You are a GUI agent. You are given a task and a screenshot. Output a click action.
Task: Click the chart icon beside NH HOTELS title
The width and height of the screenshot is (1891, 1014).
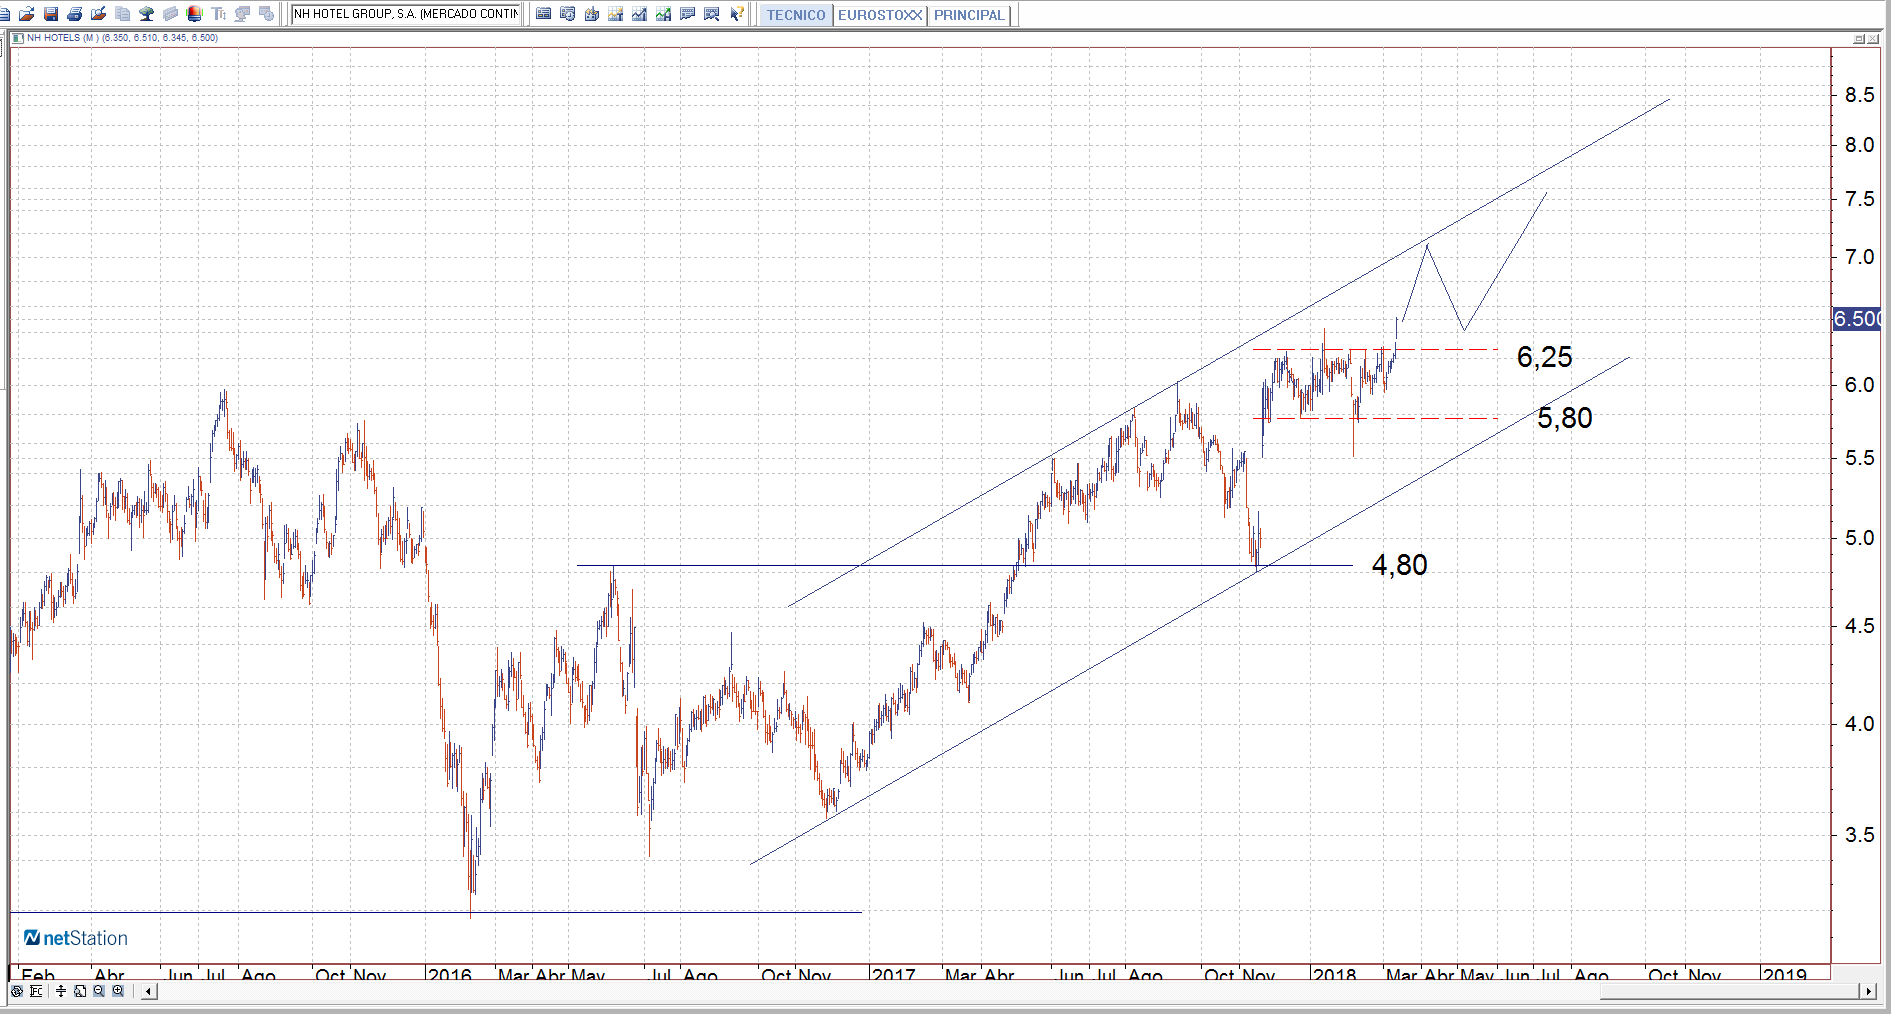[x=18, y=38]
